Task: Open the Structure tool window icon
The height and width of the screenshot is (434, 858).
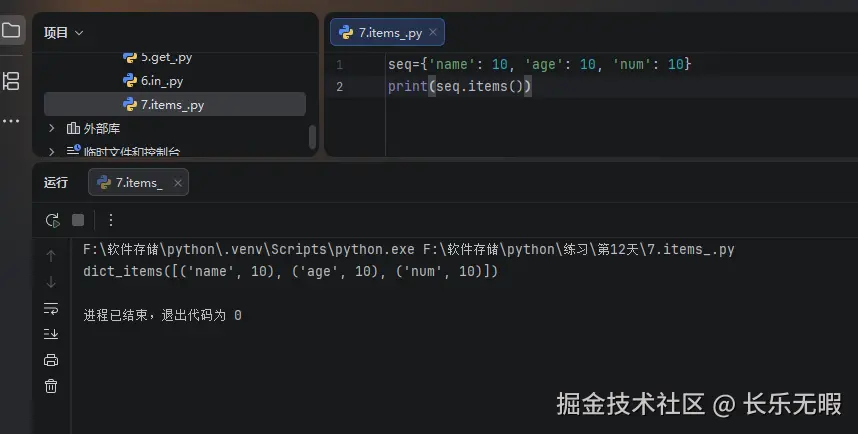Action: pyautogui.click(x=11, y=81)
